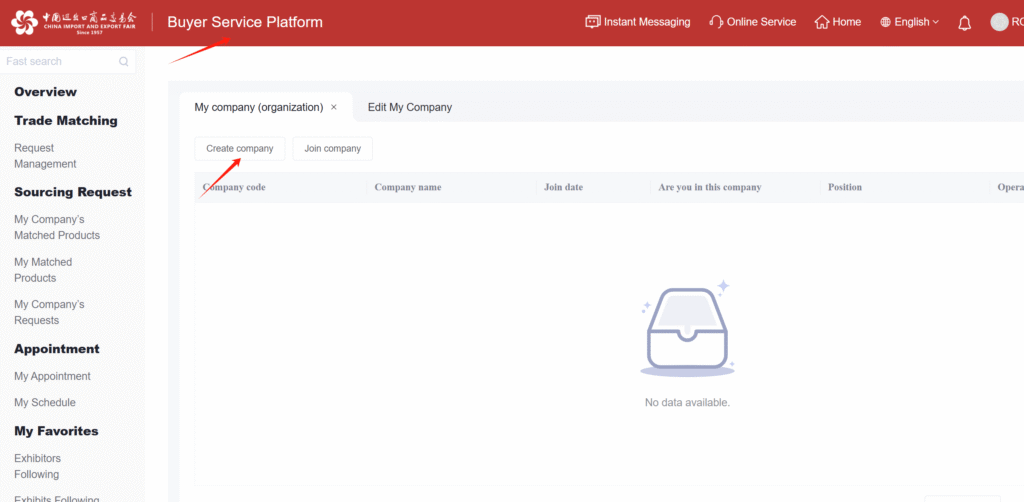The width and height of the screenshot is (1024, 502).
Task: Open Request Management in sidebar
Action: [x=45, y=156]
